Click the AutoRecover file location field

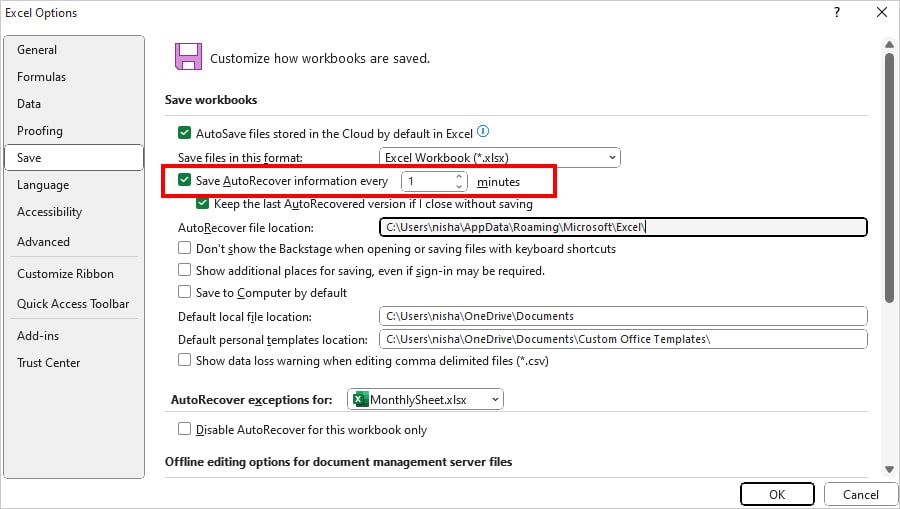tap(623, 227)
